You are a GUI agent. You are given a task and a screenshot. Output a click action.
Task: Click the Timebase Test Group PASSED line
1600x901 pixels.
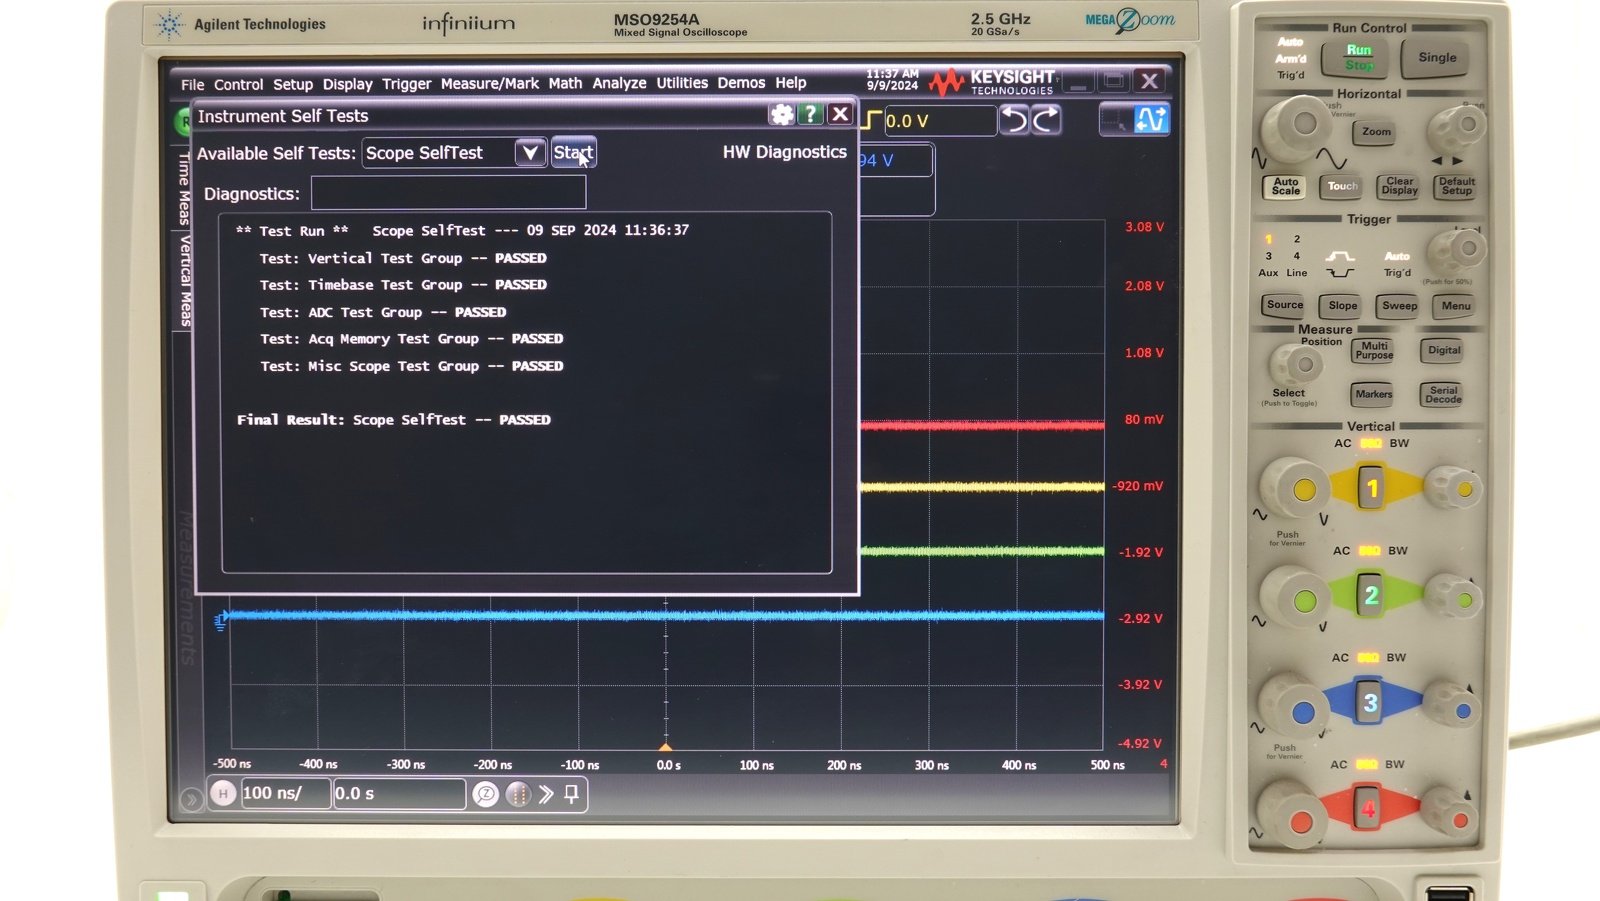pos(403,285)
